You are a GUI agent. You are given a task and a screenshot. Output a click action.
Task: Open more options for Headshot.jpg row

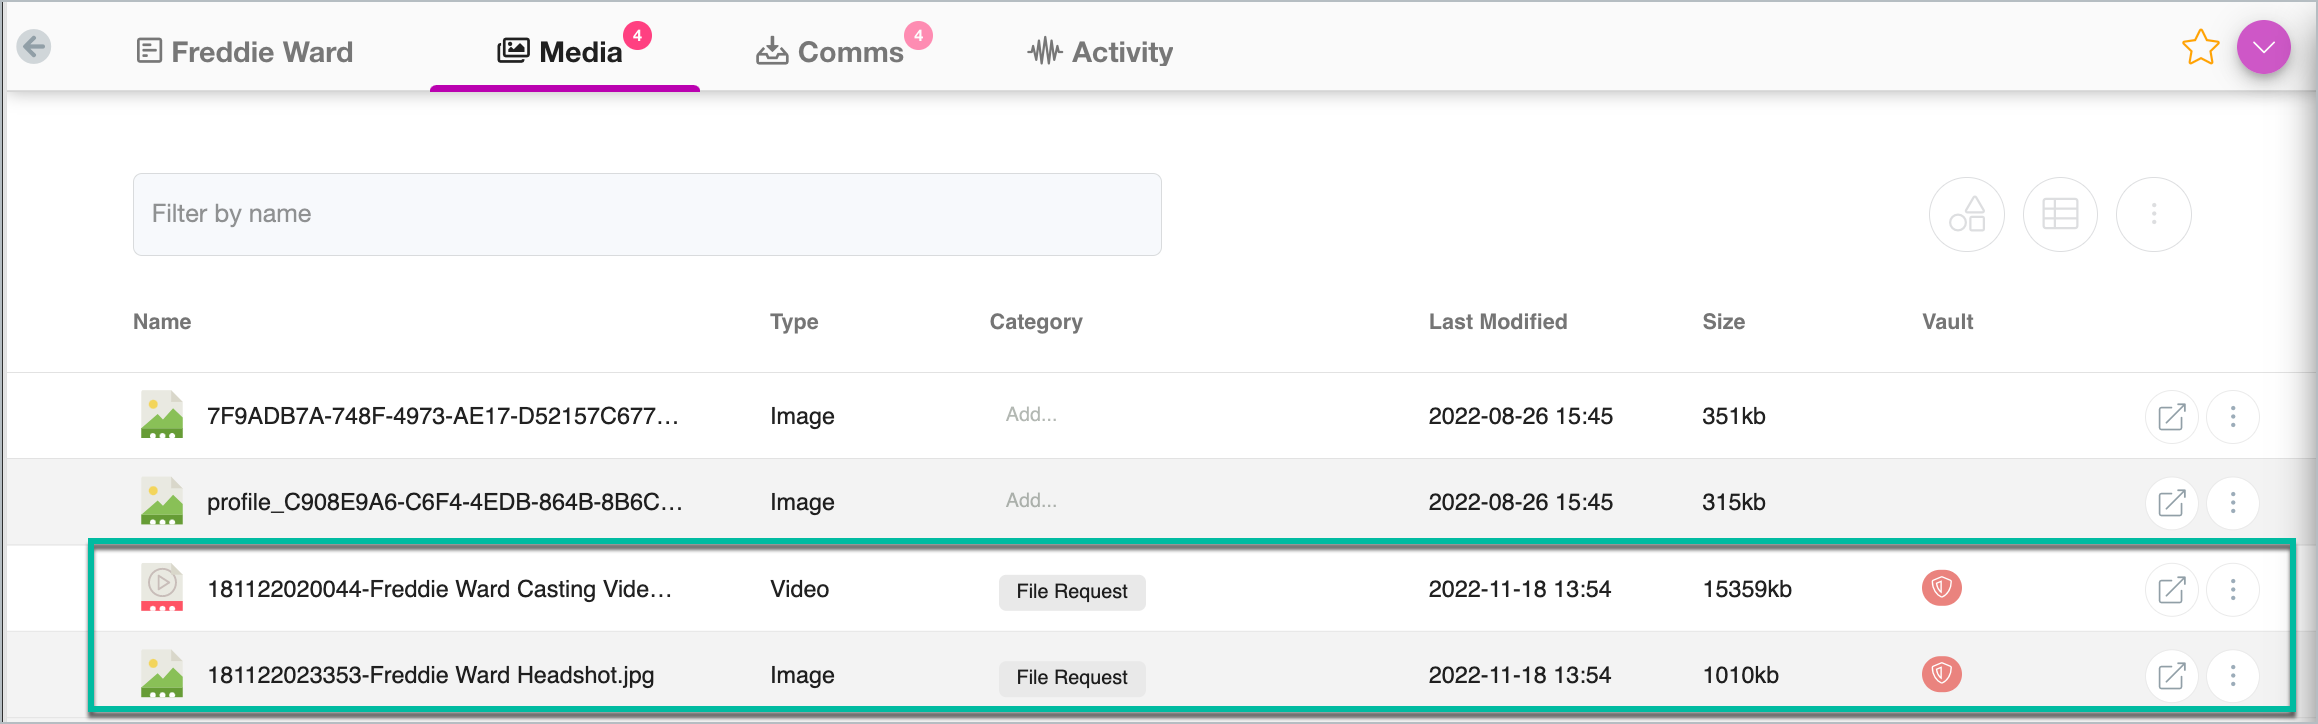pos(2233,677)
